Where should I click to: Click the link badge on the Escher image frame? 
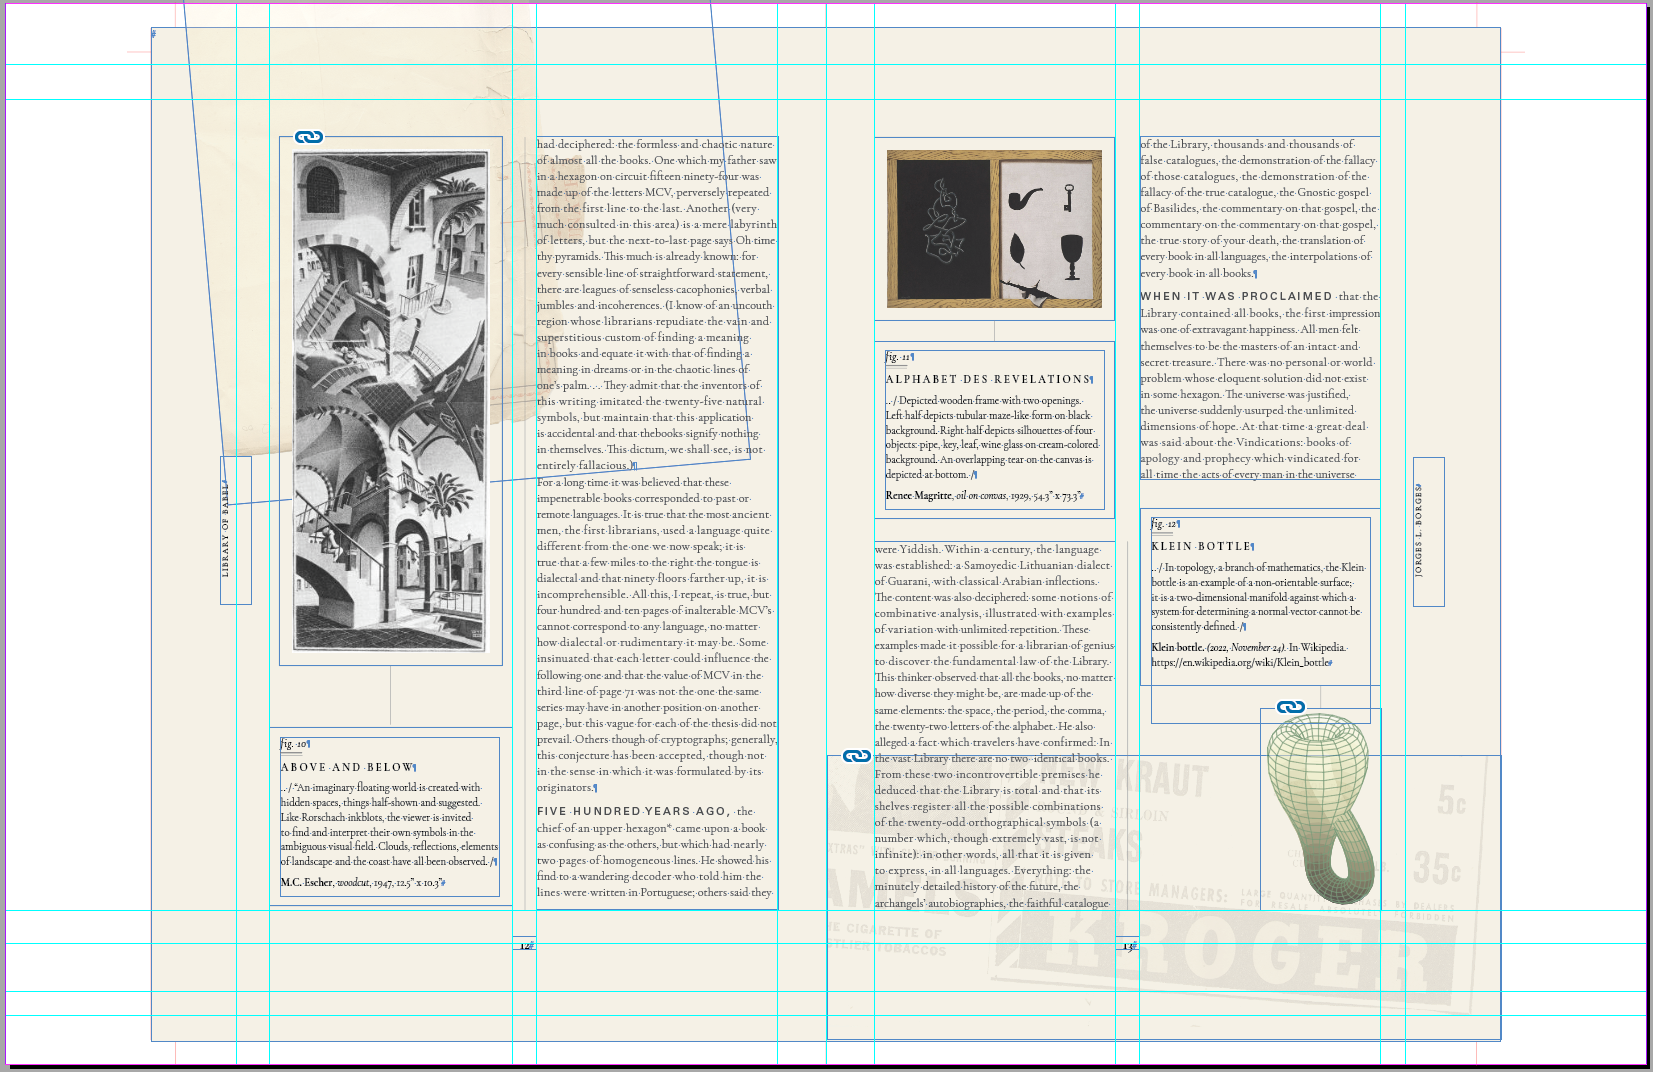(x=309, y=137)
